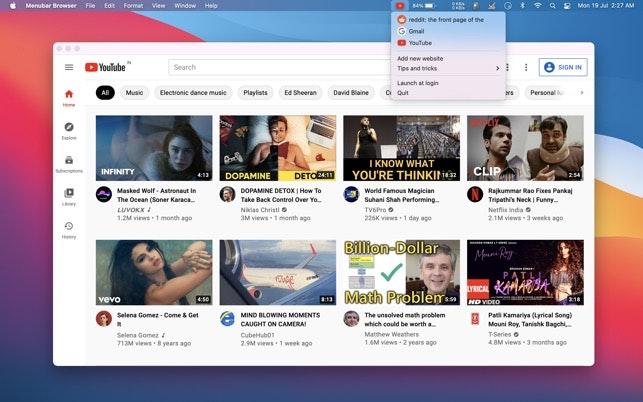Open Explore in the sidebar
Screen dimensions: 643x402
69,130
